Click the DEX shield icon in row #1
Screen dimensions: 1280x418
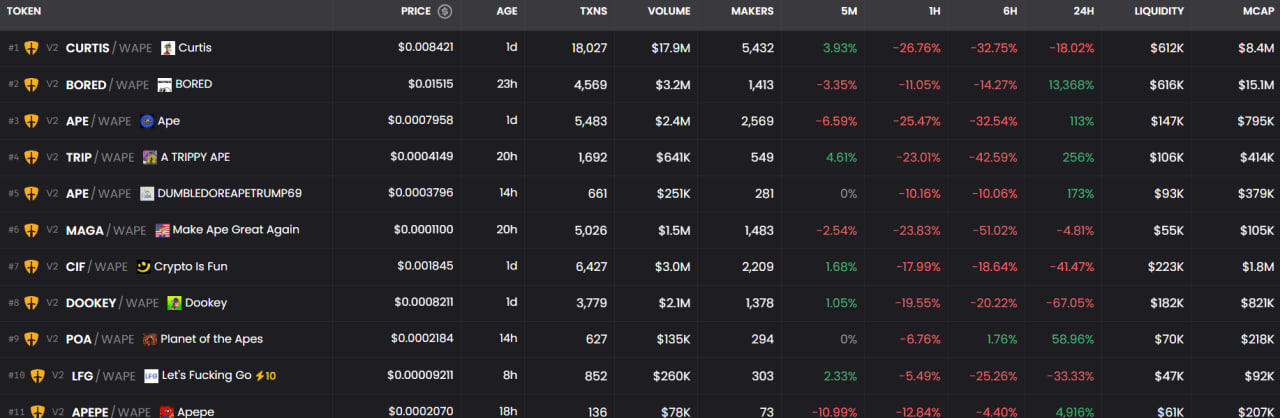pyautogui.click(x=31, y=48)
